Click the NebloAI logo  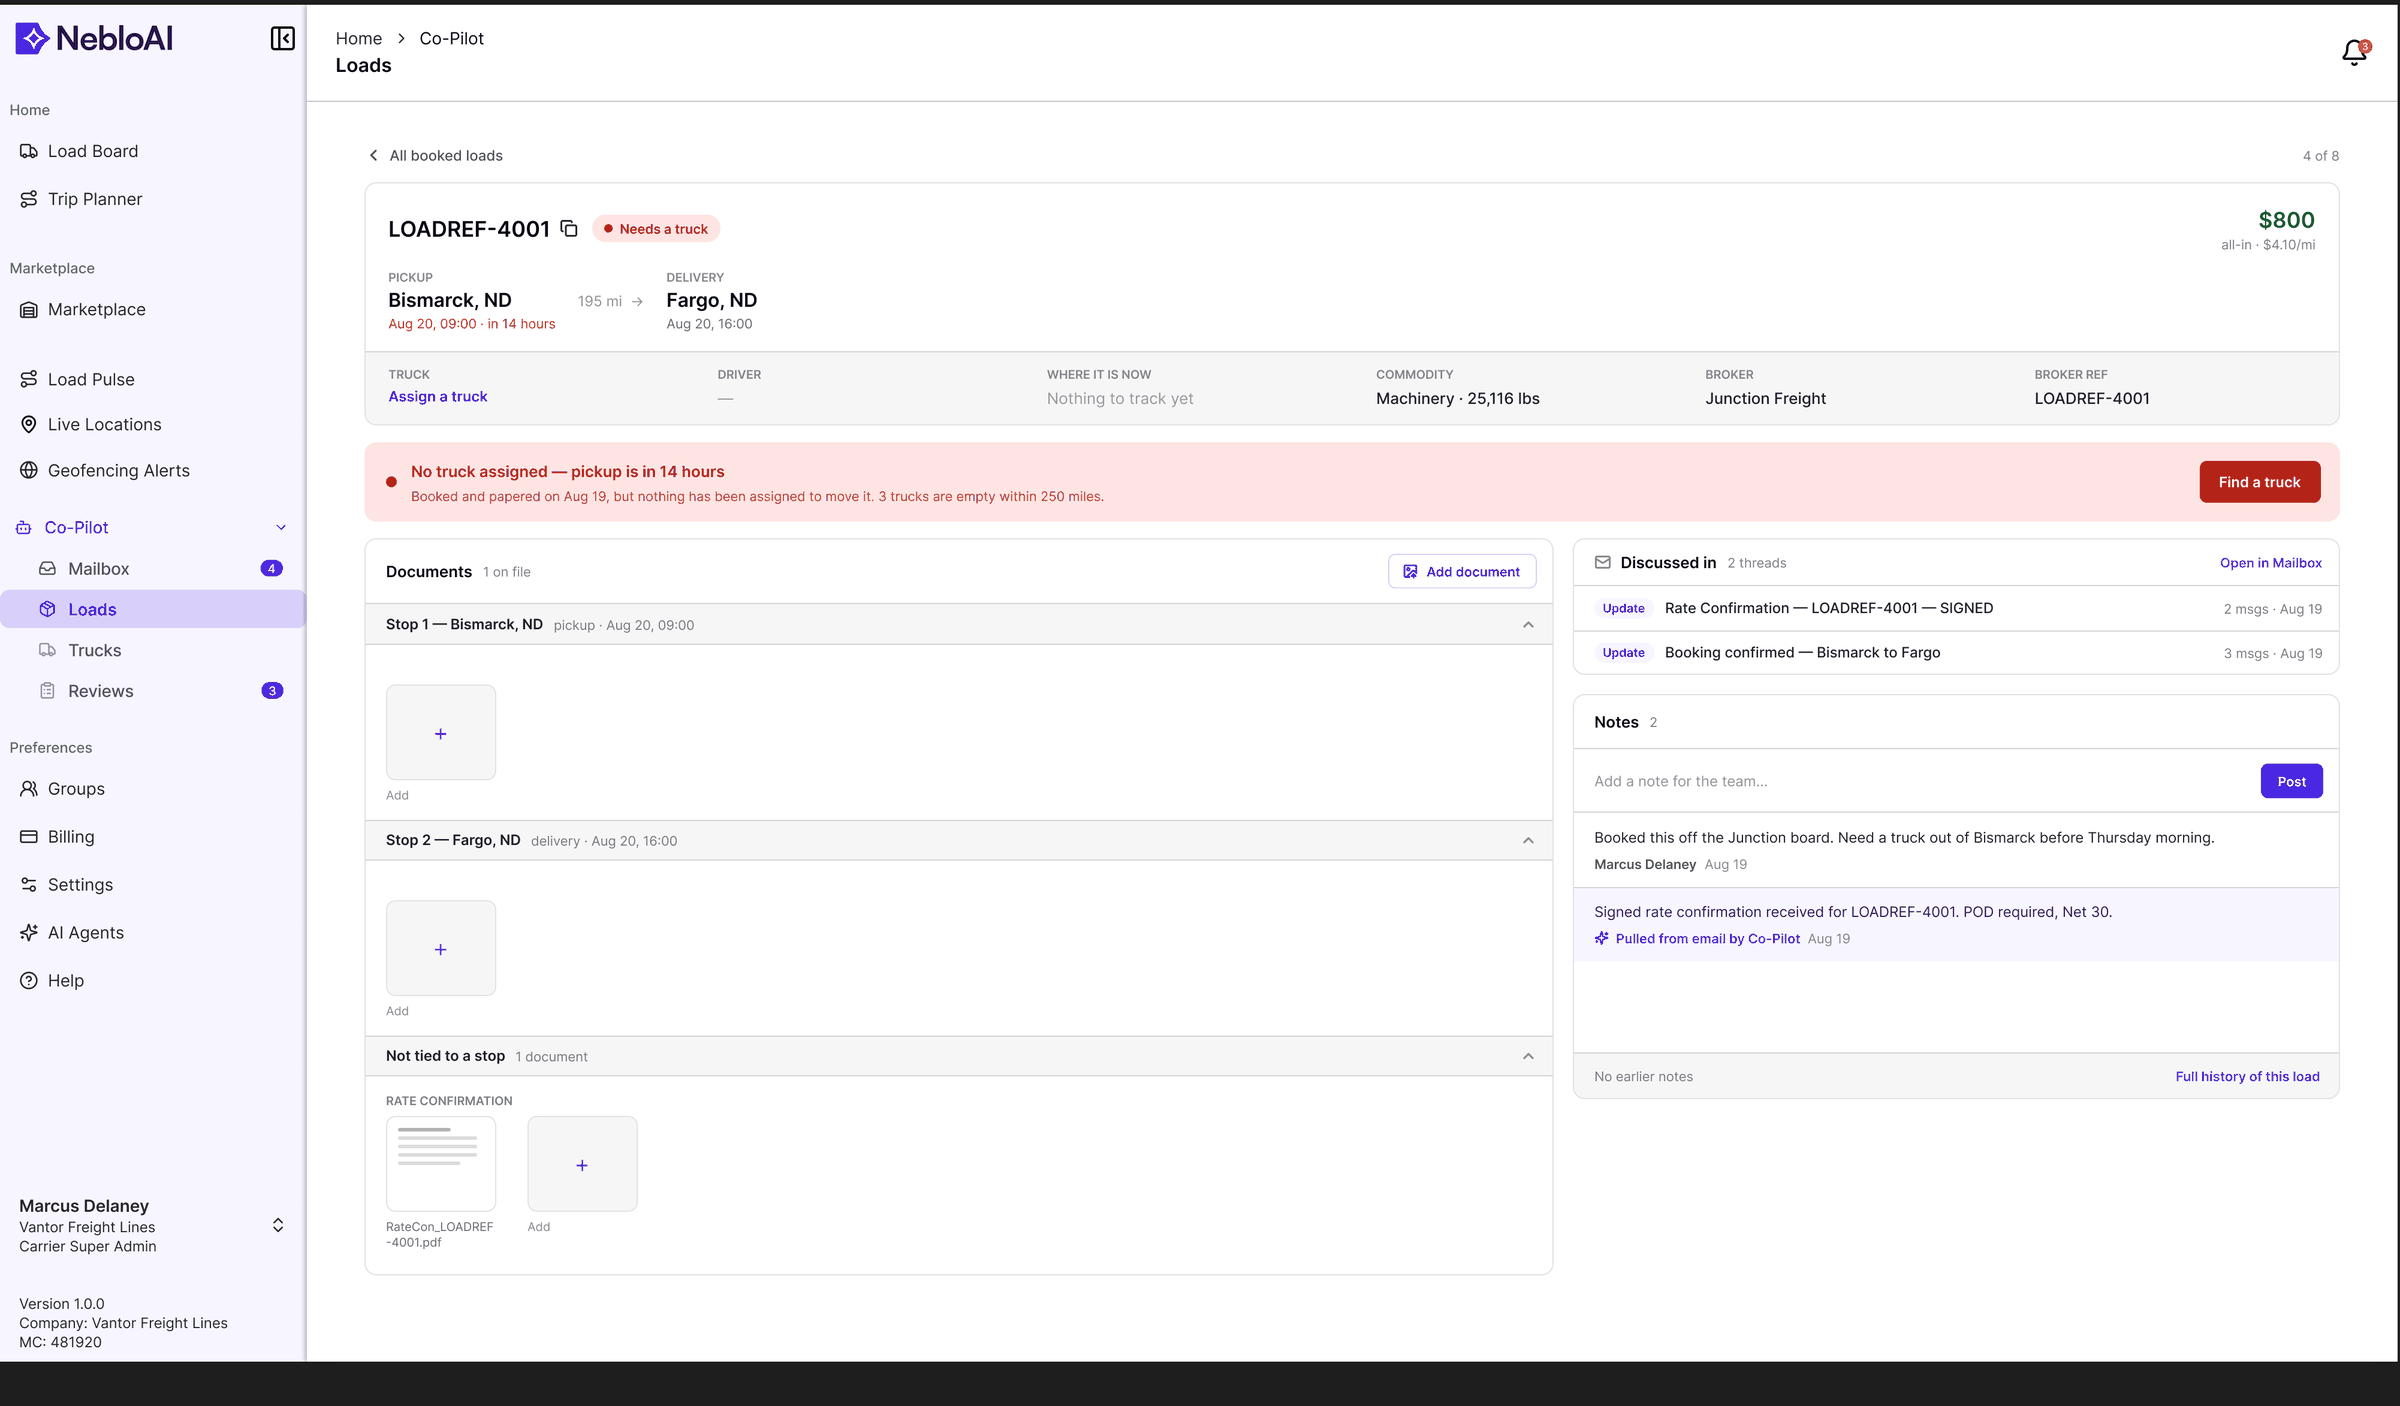[94, 38]
